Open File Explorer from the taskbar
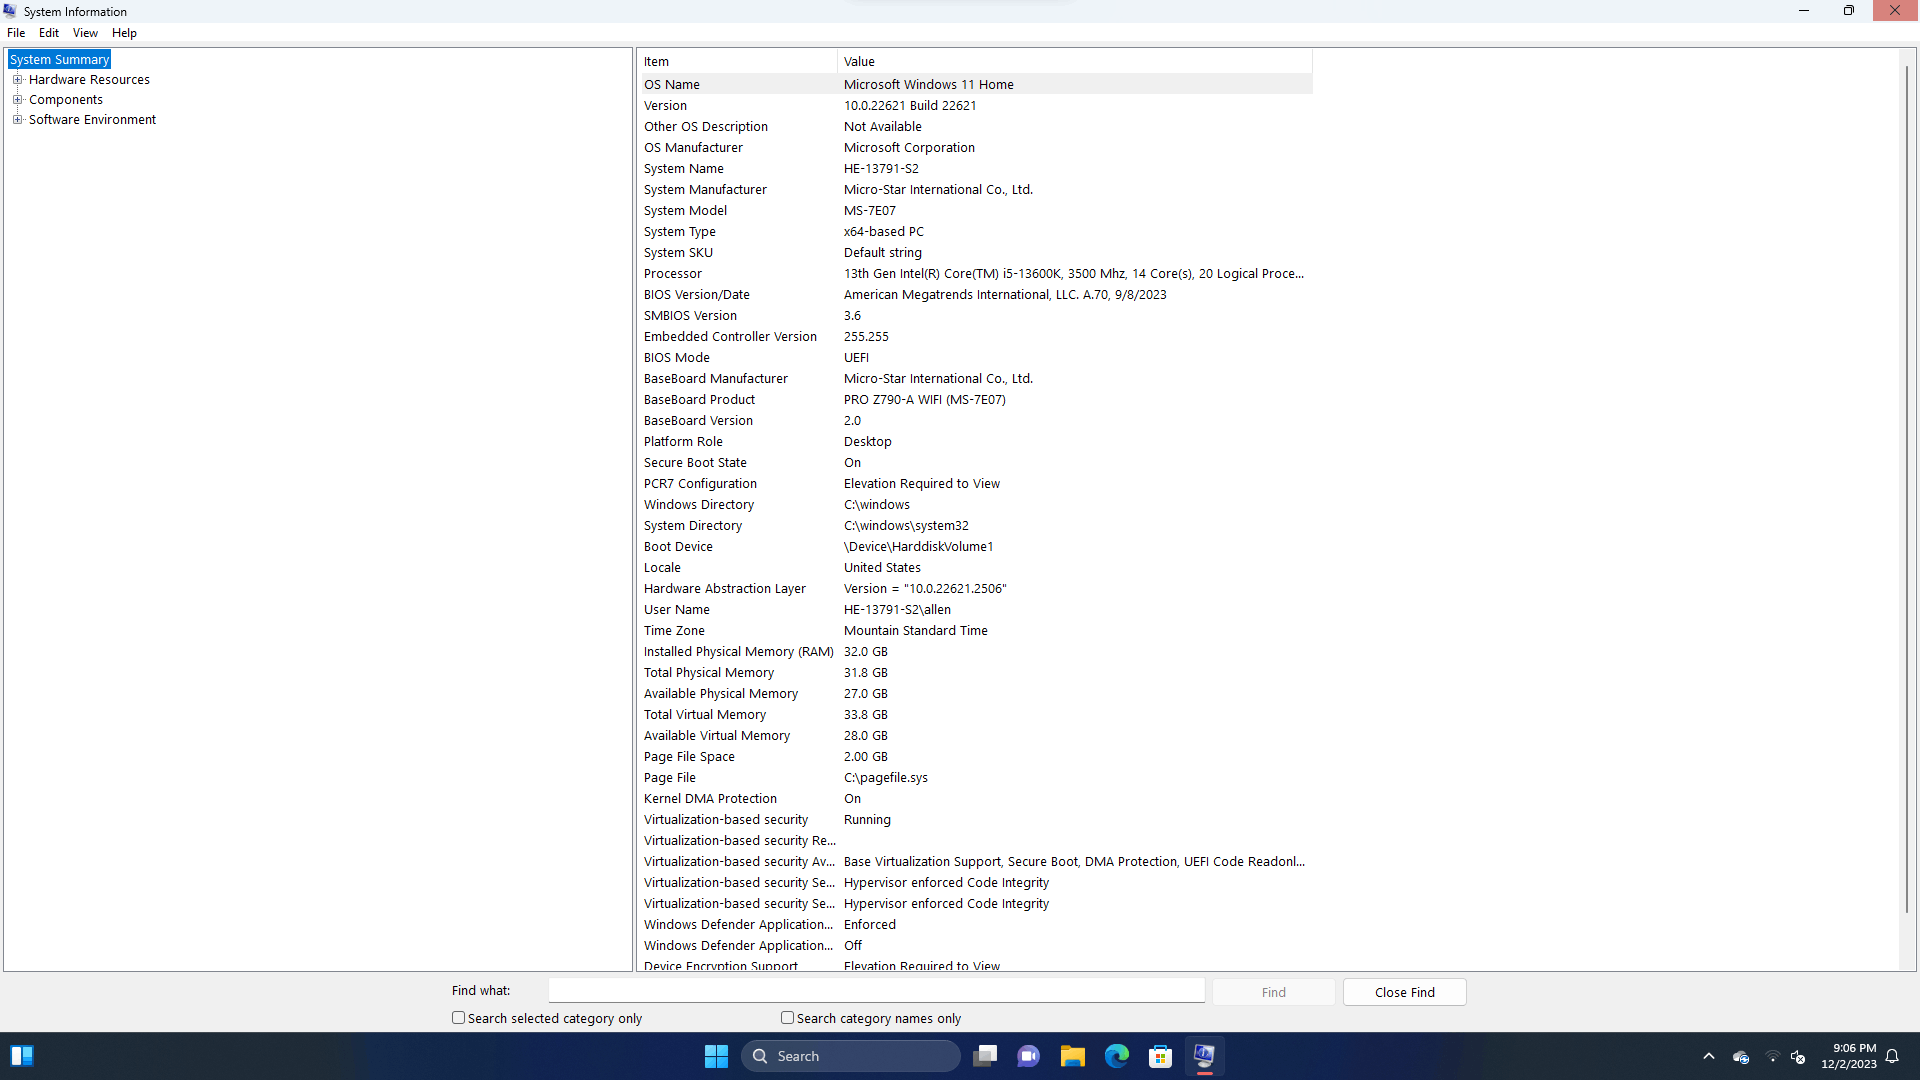This screenshot has height=1080, width=1920. pyautogui.click(x=1072, y=1056)
